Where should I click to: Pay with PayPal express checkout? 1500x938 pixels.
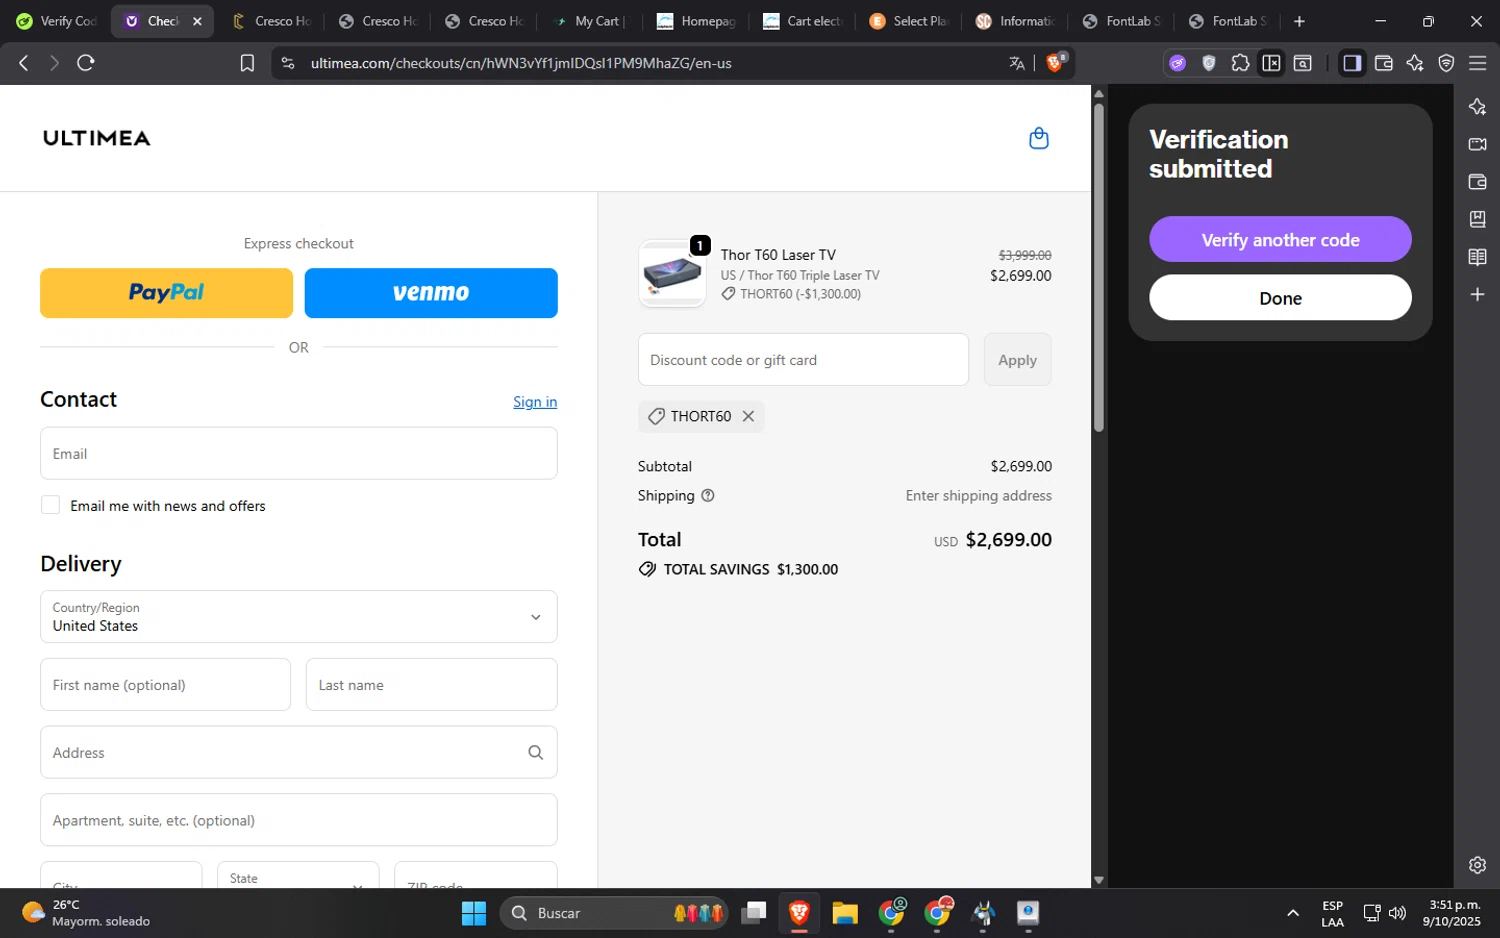(x=167, y=293)
